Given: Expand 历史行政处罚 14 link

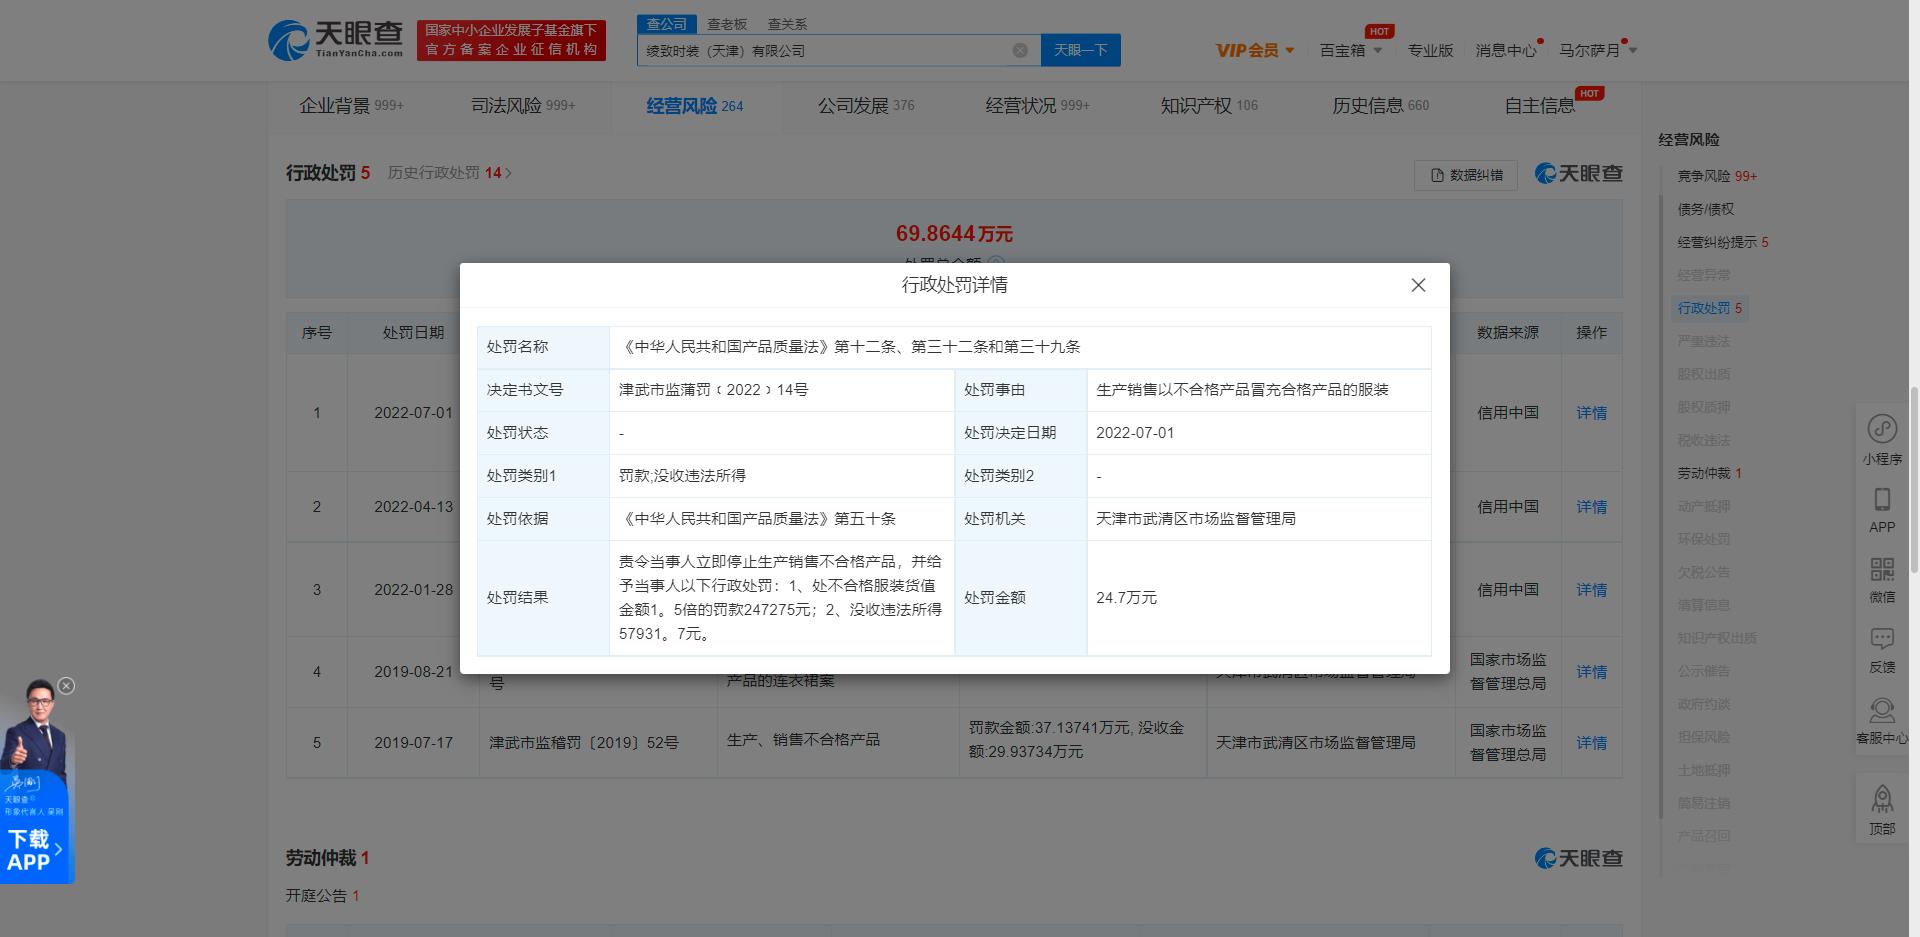Looking at the screenshot, I should tap(449, 173).
